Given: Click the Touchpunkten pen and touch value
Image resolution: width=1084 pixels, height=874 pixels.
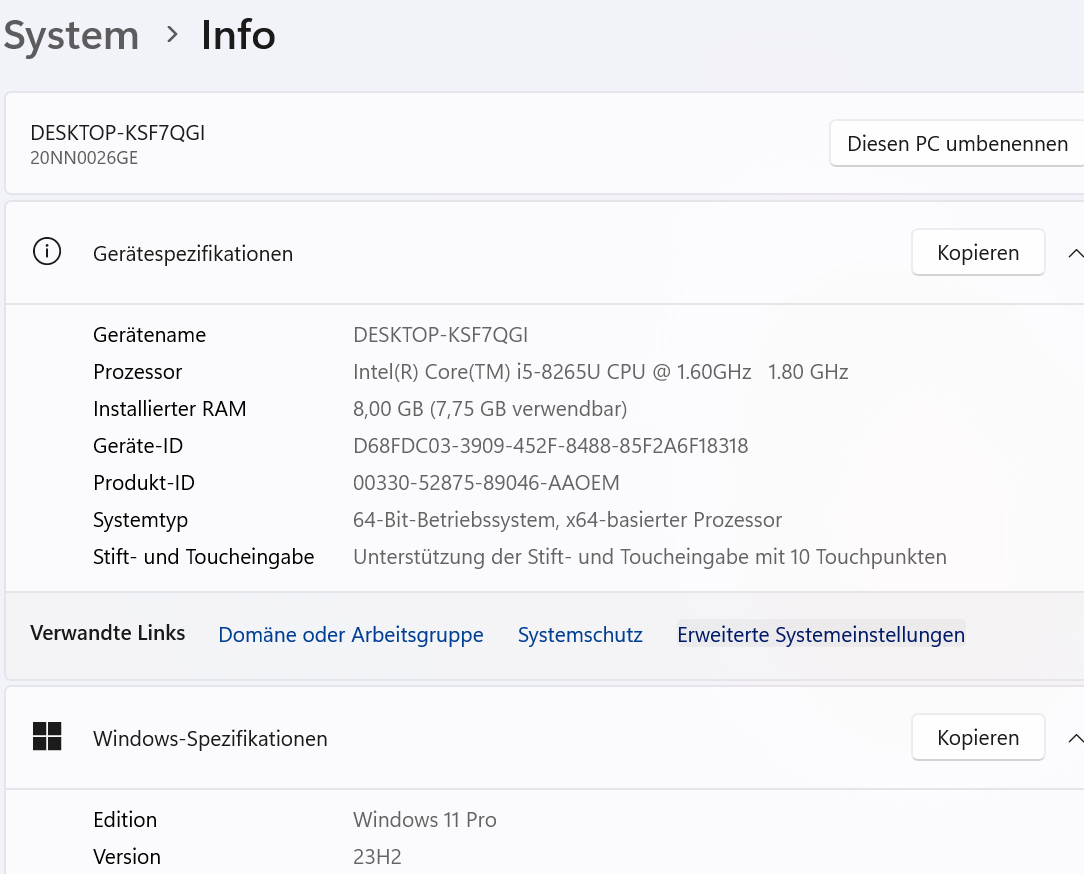Looking at the screenshot, I should tap(650, 557).
